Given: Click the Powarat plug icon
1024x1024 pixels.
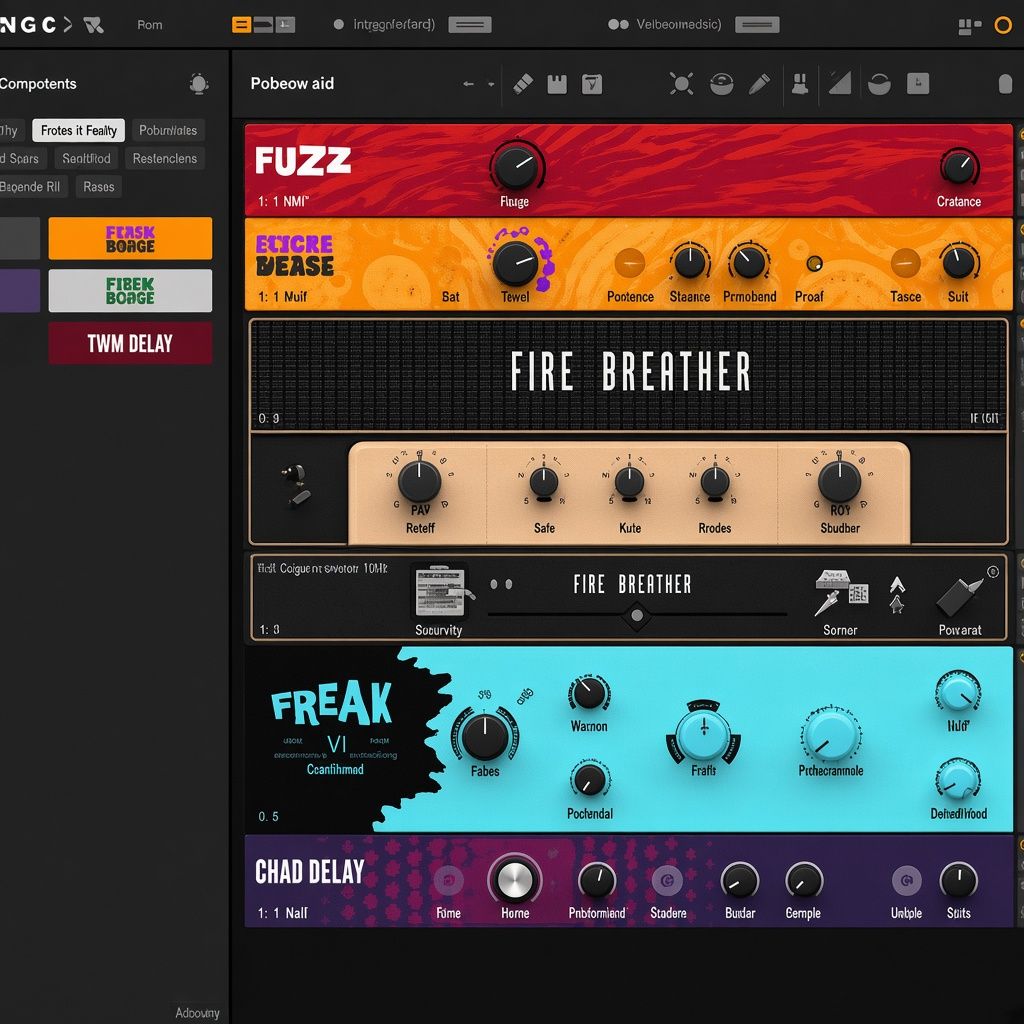Looking at the screenshot, I should pyautogui.click(x=959, y=596).
